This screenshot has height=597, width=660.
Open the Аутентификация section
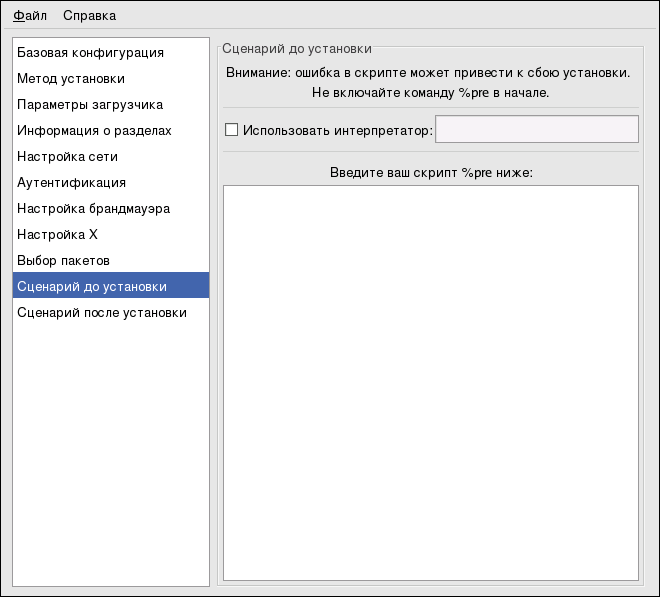pyautogui.click(x=71, y=182)
